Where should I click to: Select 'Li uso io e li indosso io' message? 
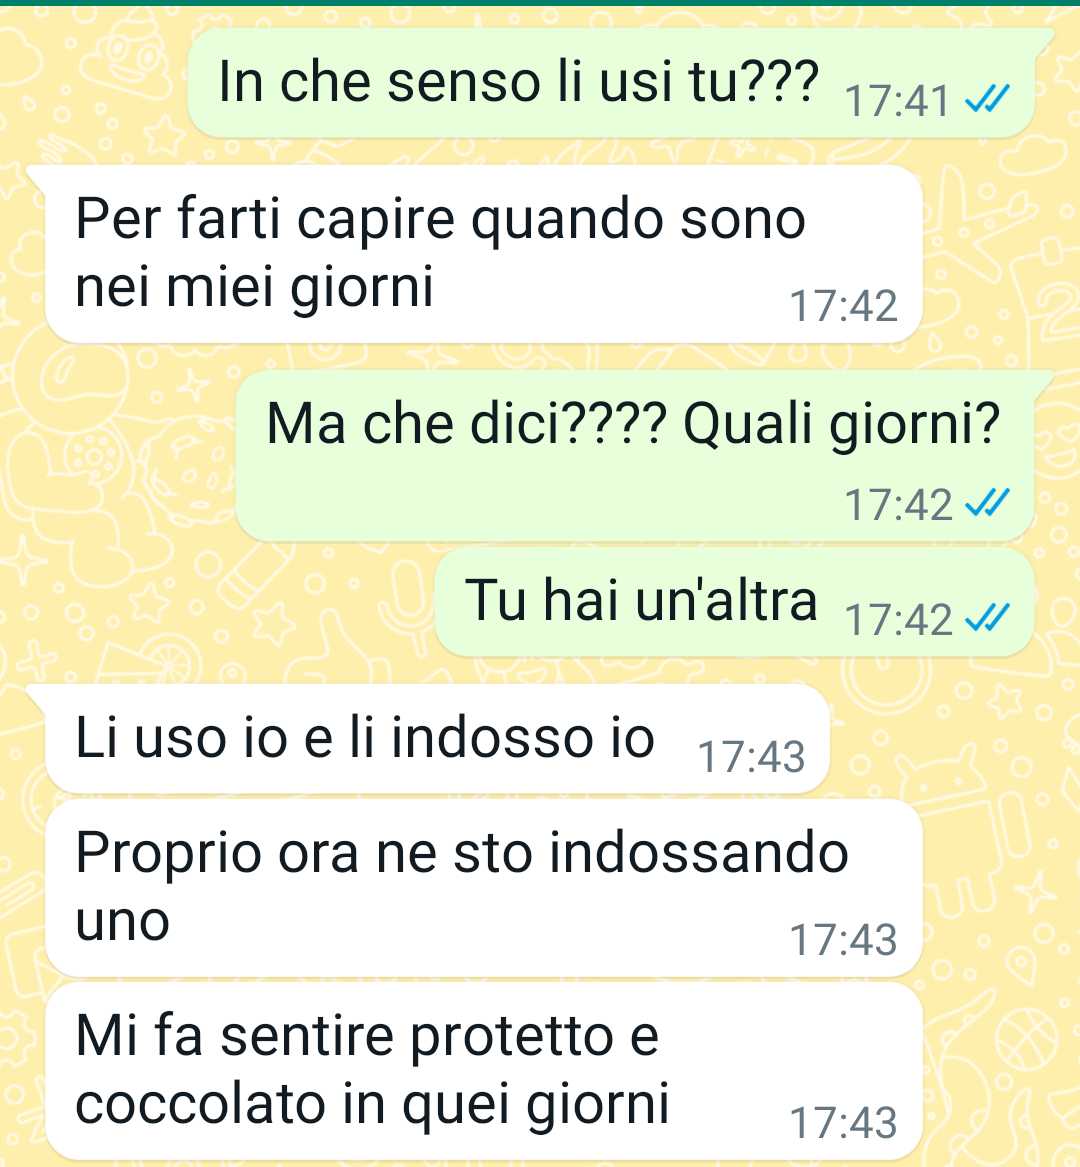coord(437,739)
